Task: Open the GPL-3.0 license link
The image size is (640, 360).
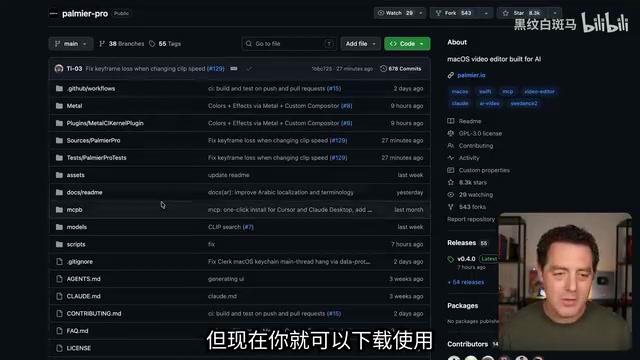Action: pyautogui.click(x=480, y=133)
